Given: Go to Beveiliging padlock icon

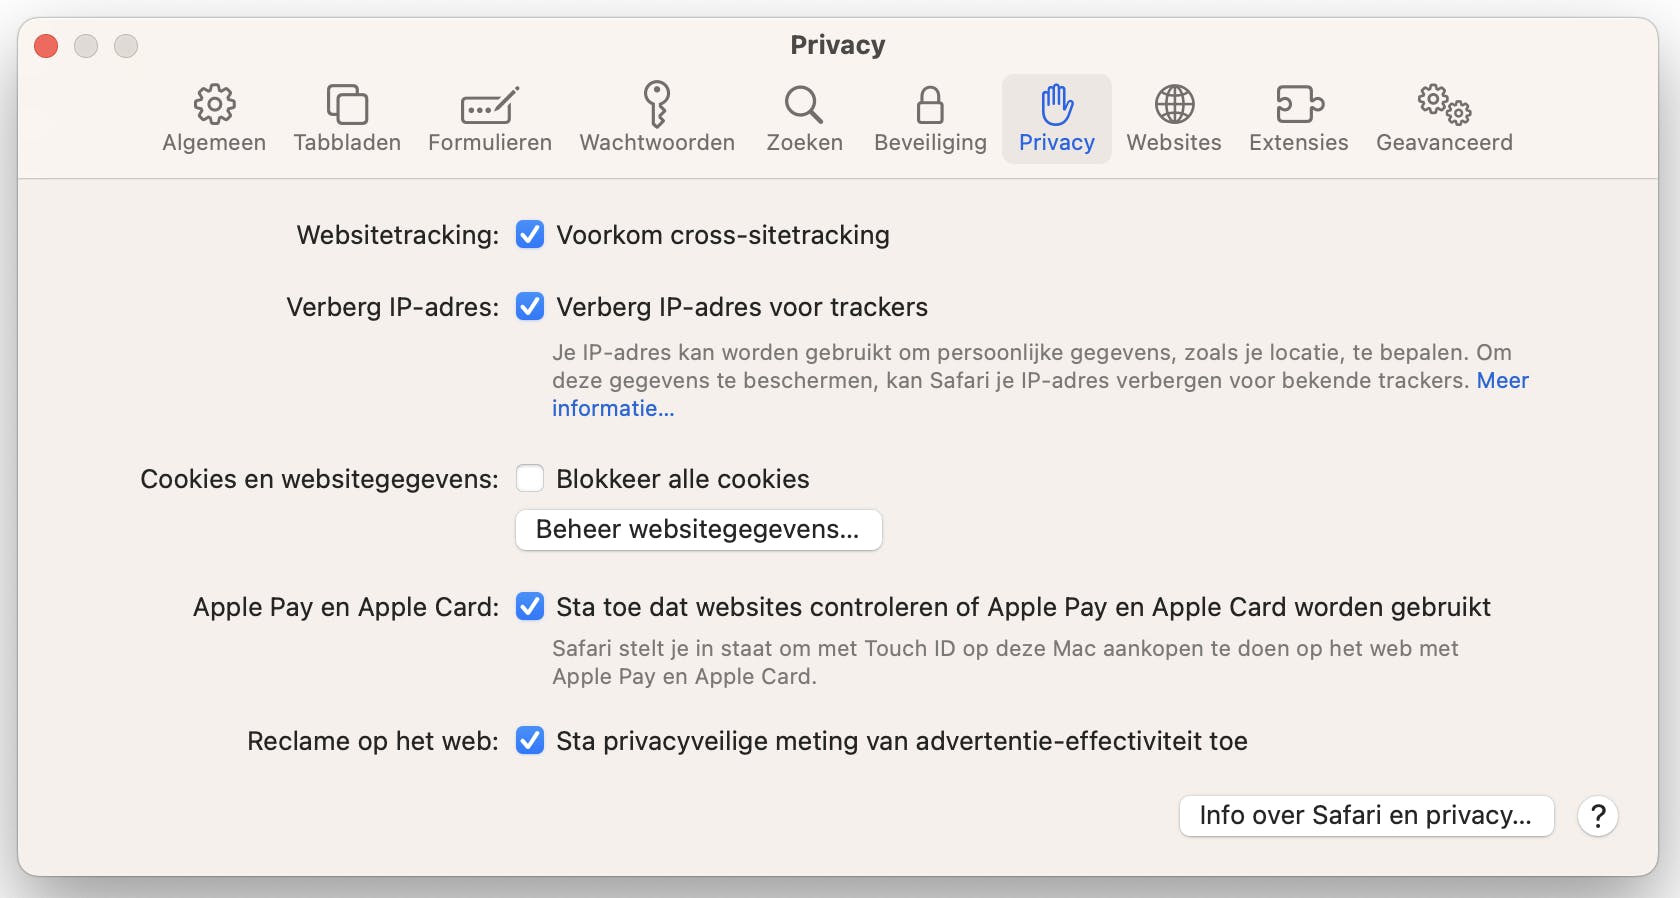Looking at the screenshot, I should pos(930,104).
